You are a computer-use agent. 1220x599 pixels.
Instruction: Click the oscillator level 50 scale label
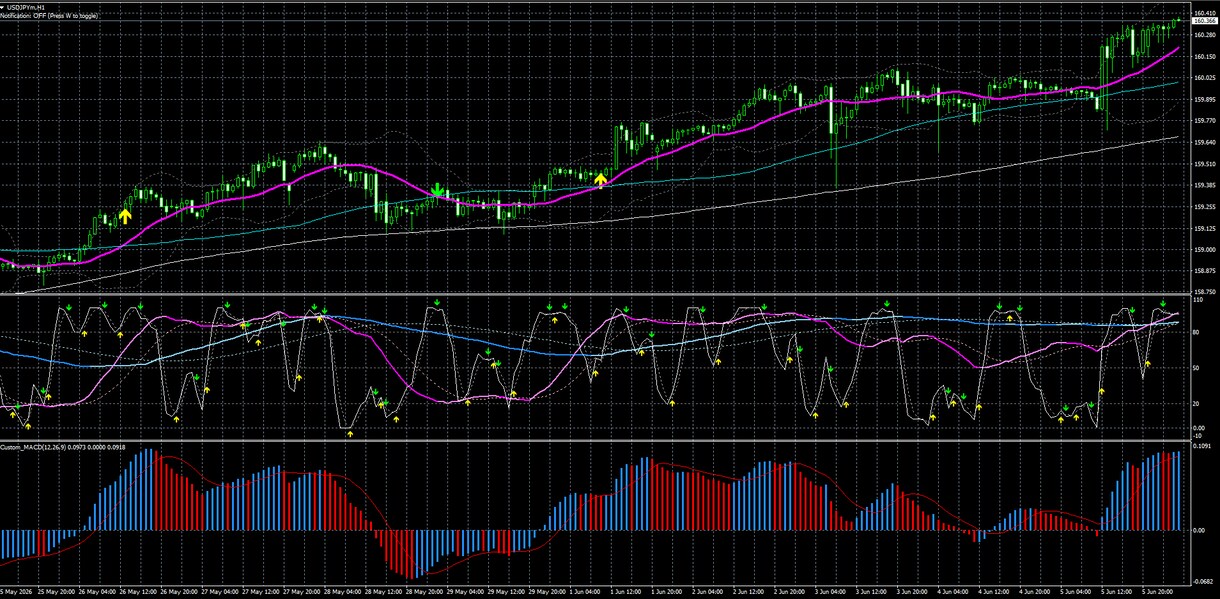1198,369
